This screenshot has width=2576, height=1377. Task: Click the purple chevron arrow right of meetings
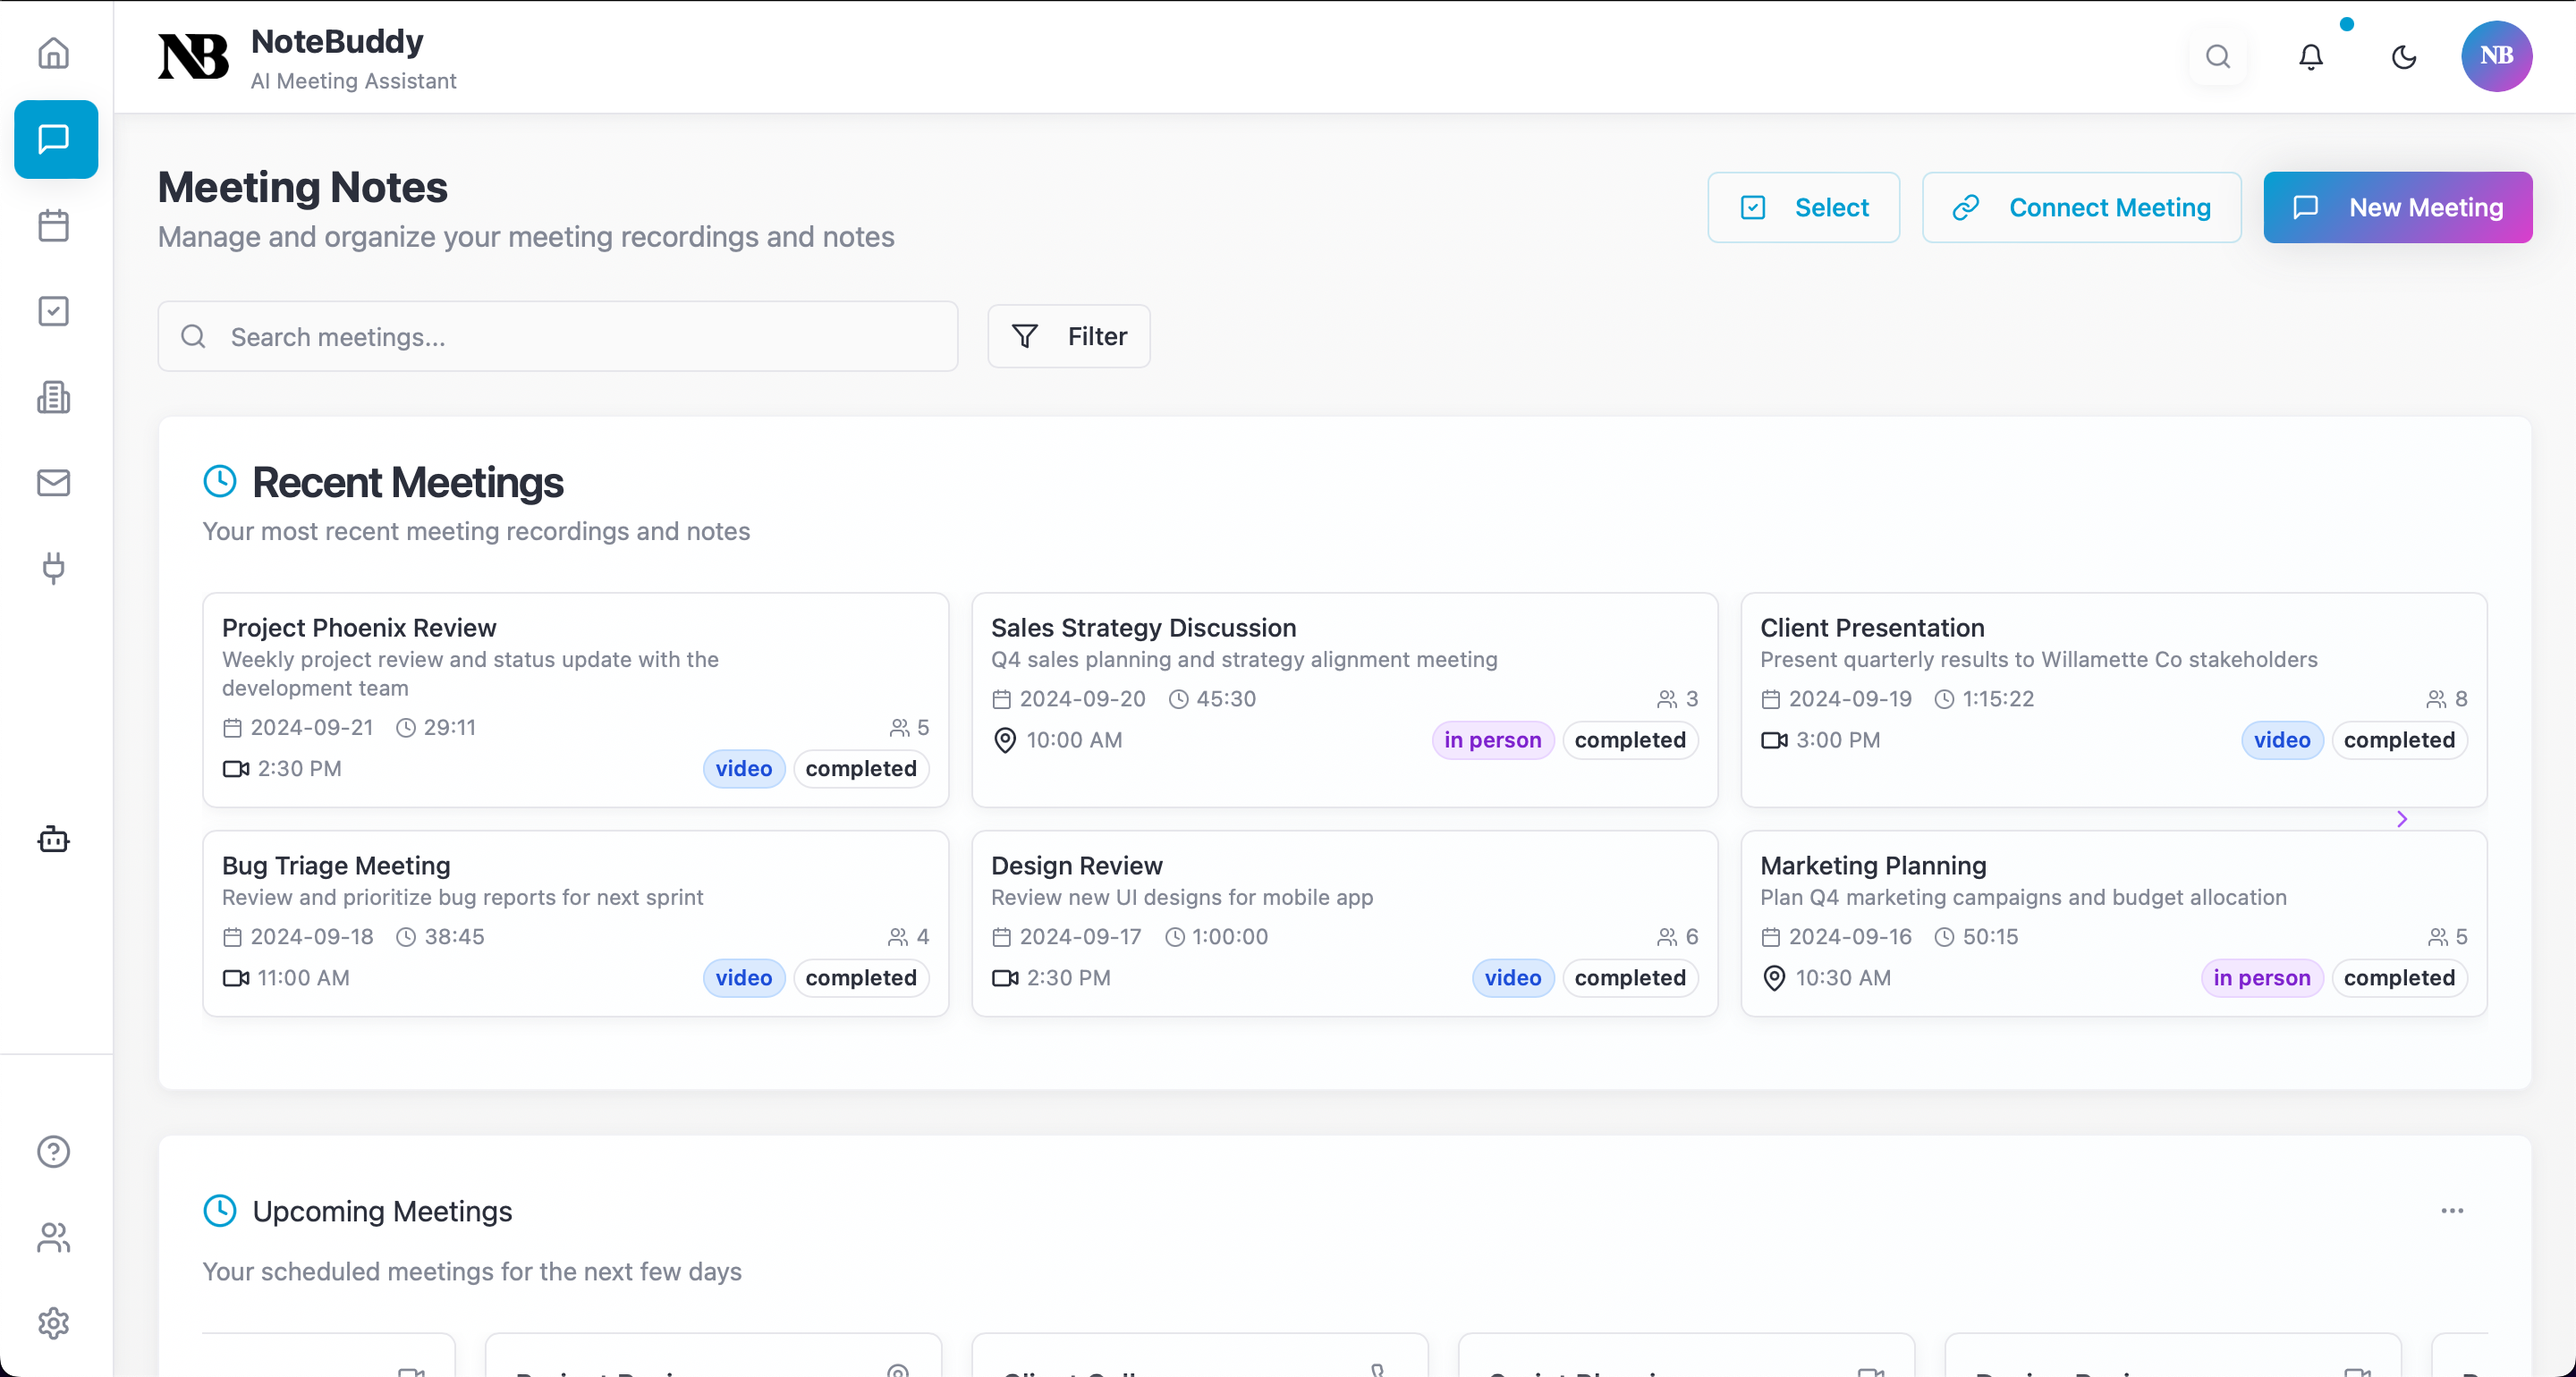click(x=2402, y=819)
